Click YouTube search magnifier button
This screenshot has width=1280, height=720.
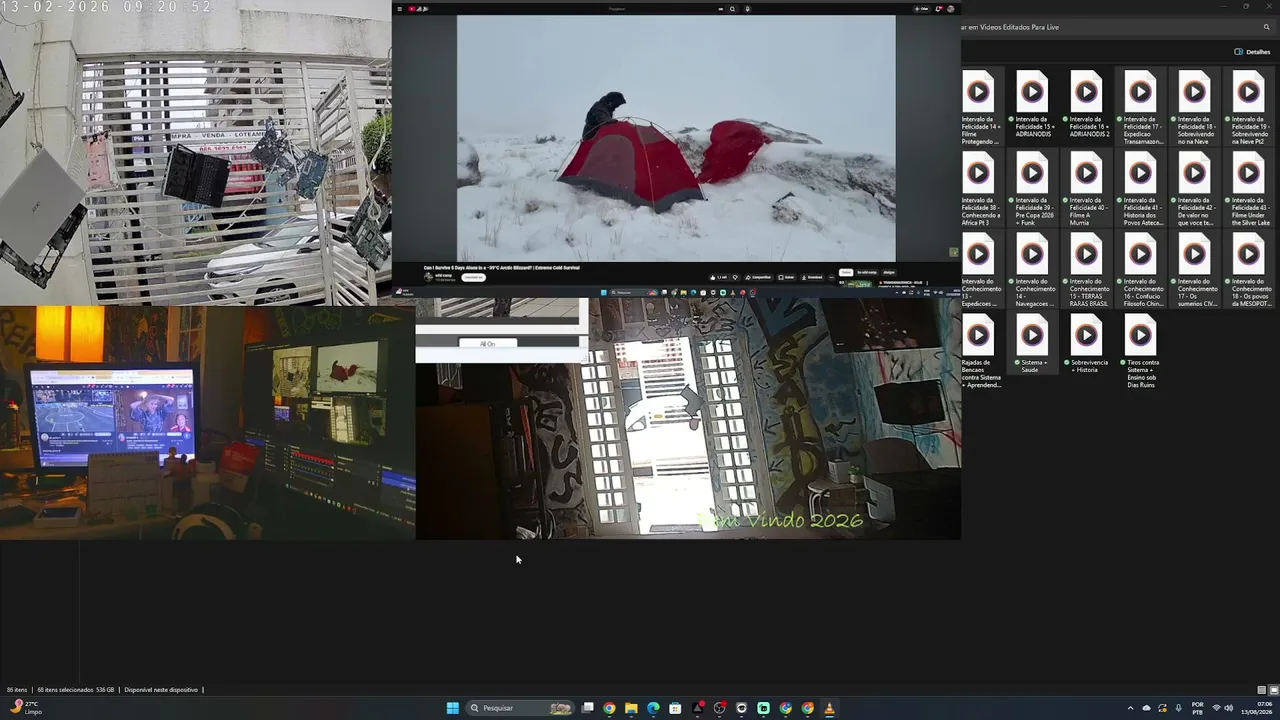pos(732,9)
